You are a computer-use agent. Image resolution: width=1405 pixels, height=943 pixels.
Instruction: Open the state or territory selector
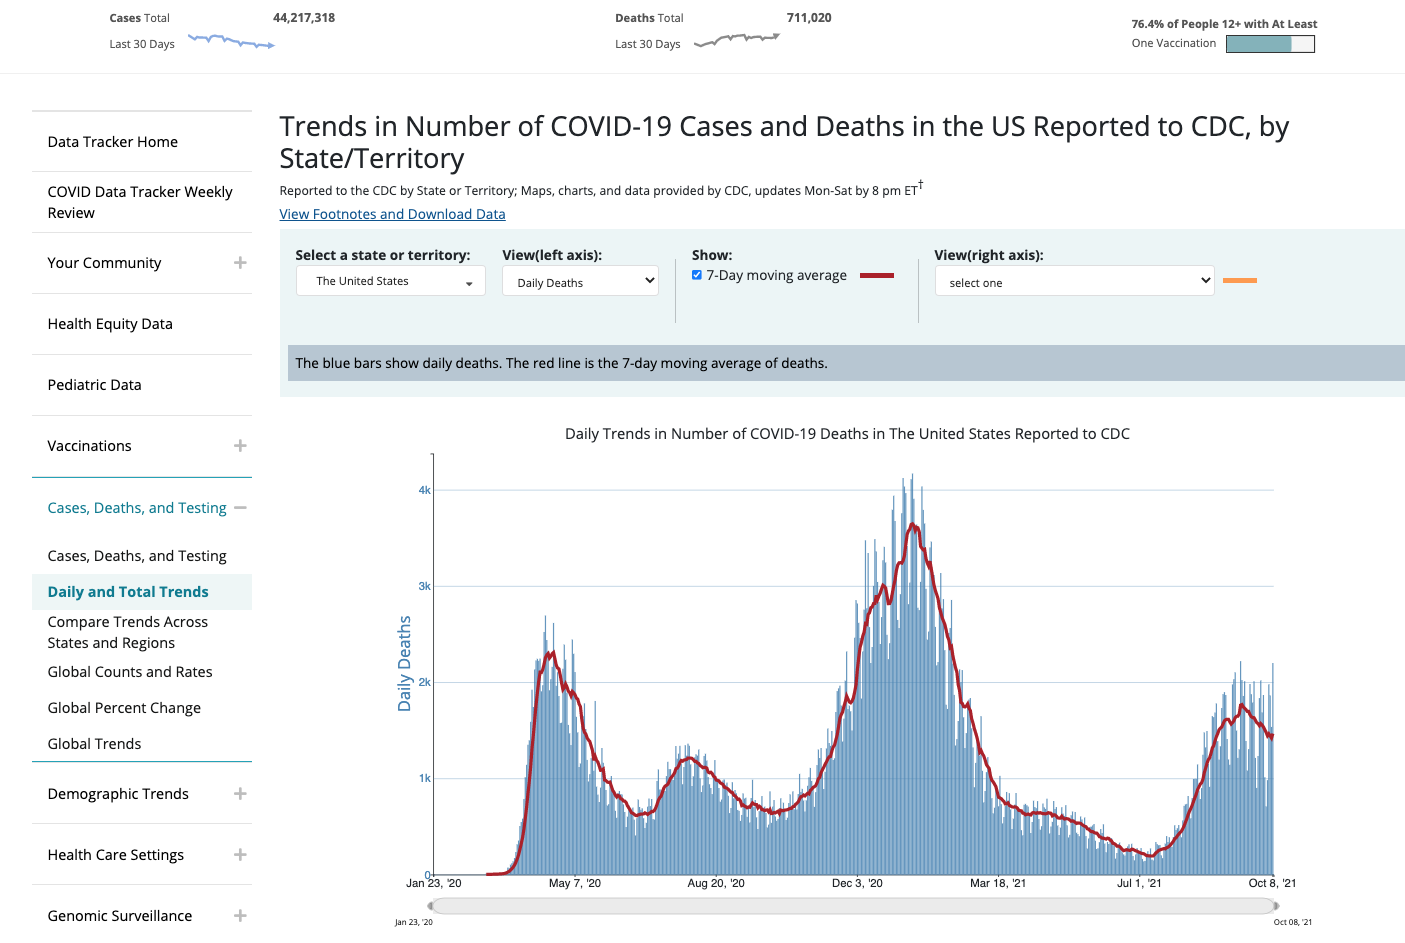[x=390, y=281]
